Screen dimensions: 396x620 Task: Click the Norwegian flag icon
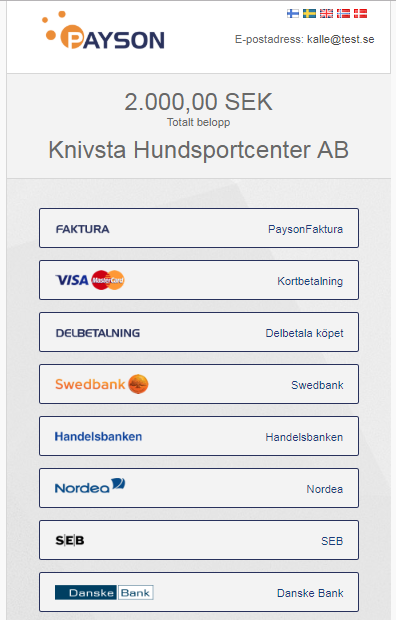[343, 14]
